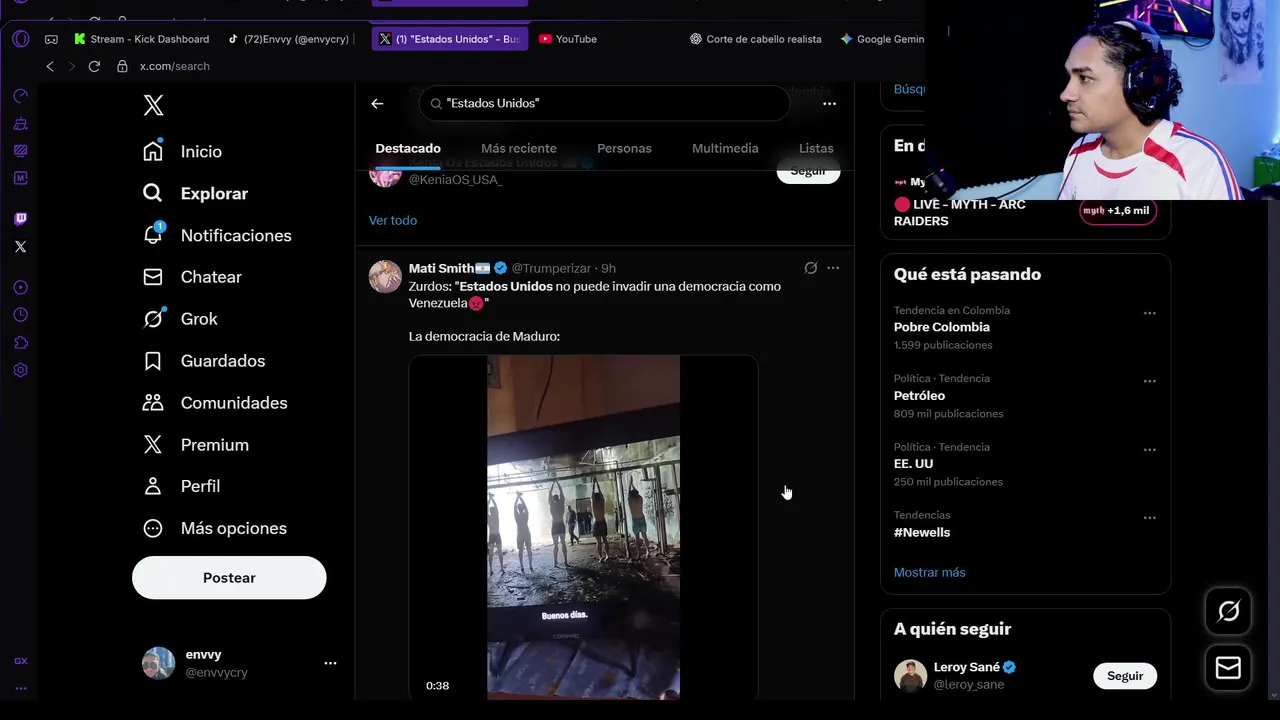Click the GX icon at sidebar bottom

pyautogui.click(x=21, y=661)
